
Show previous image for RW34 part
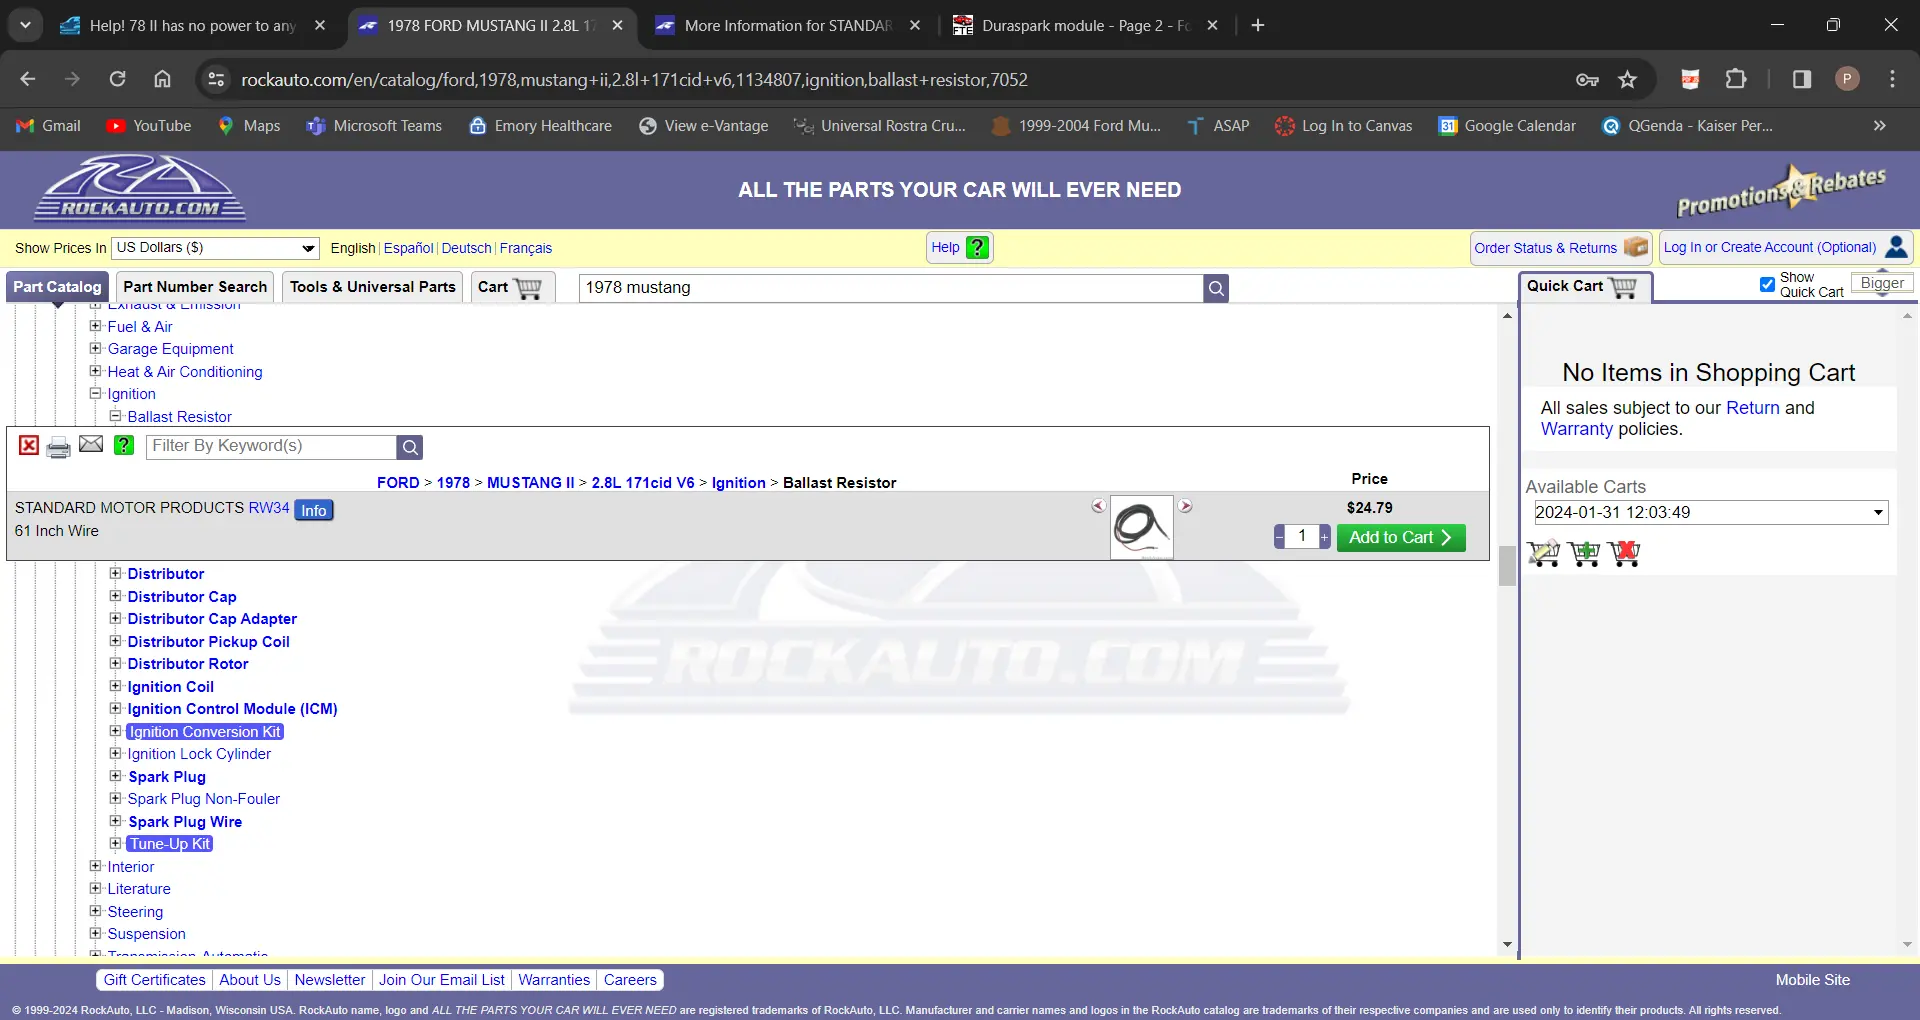tap(1098, 506)
